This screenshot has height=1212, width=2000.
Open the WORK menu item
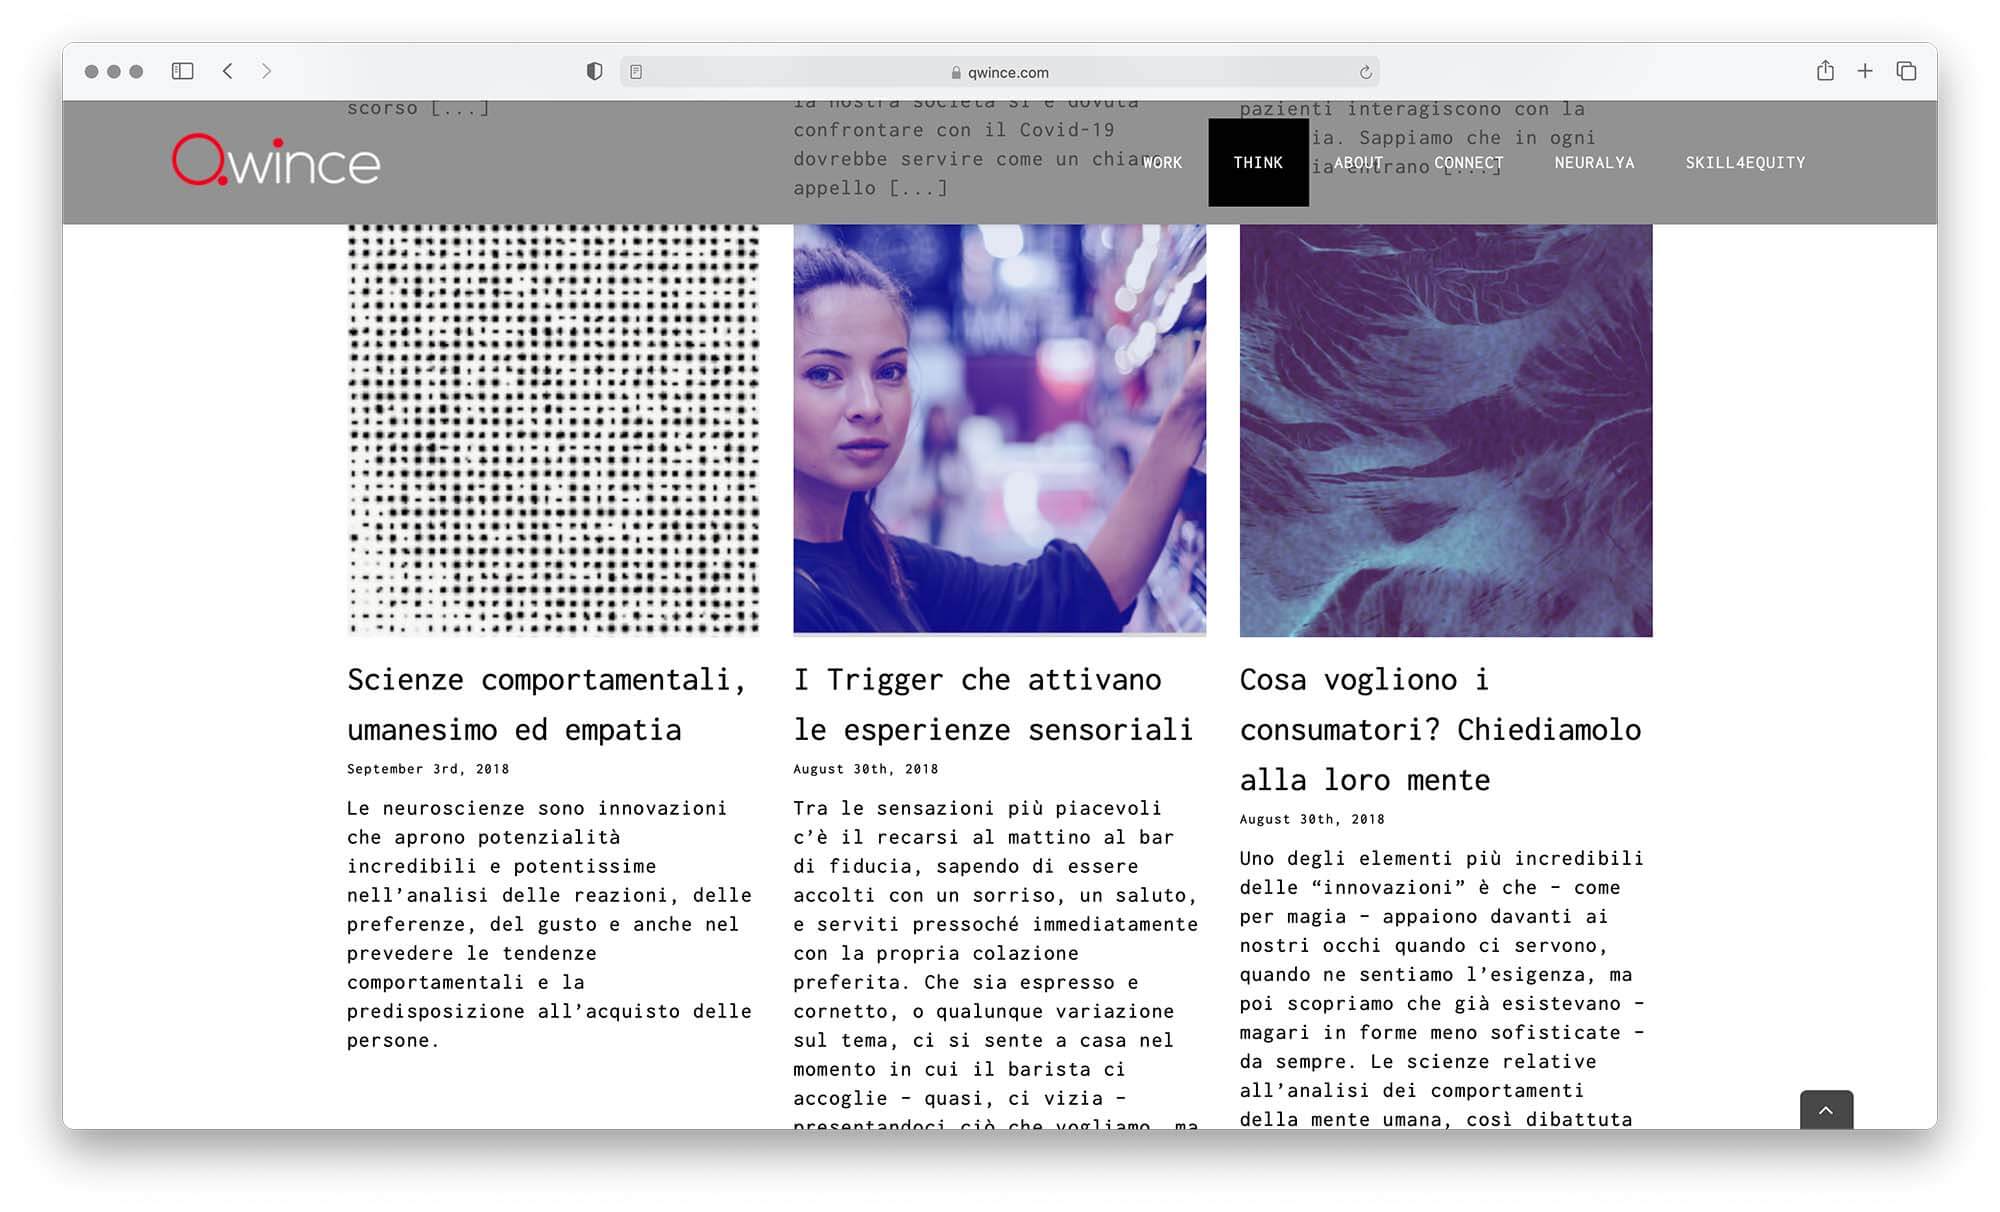tap(1162, 162)
